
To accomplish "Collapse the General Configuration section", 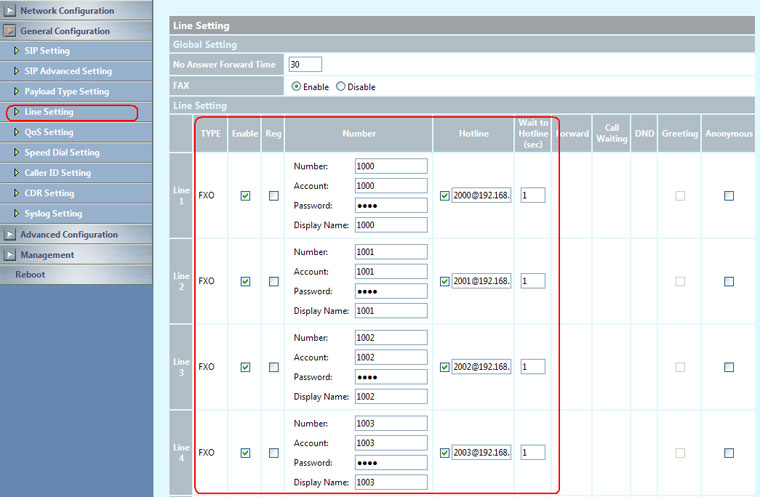I will pyautogui.click(x=10, y=31).
